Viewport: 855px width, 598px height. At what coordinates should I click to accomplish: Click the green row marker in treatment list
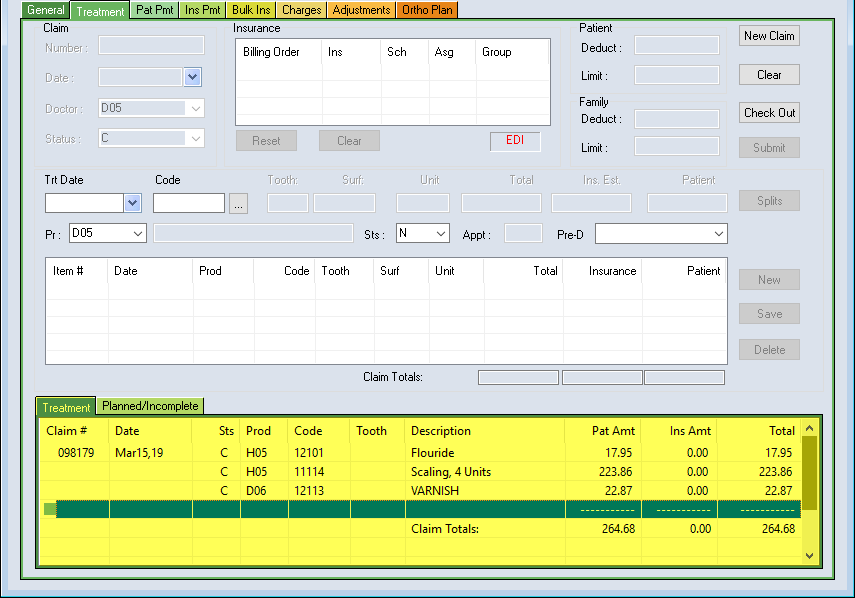pos(50,509)
